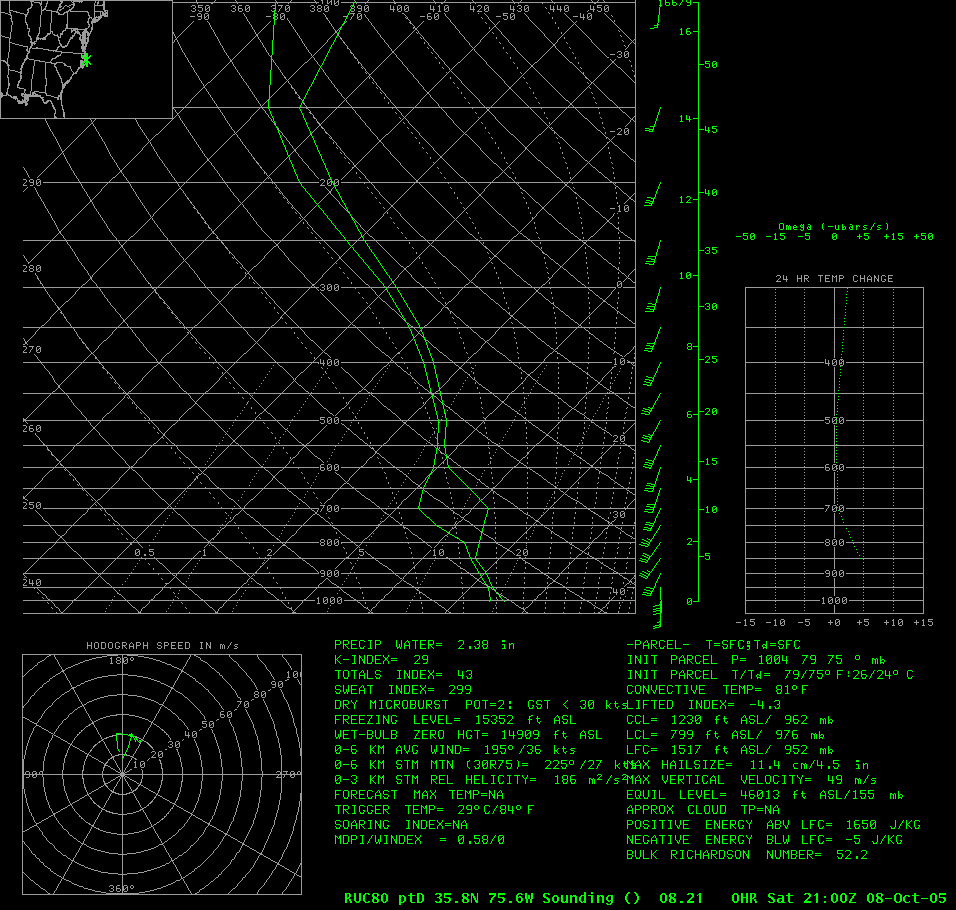
Task: Click the -PARCEL- T=SFC;Td=SFC header
Action: click(713, 645)
